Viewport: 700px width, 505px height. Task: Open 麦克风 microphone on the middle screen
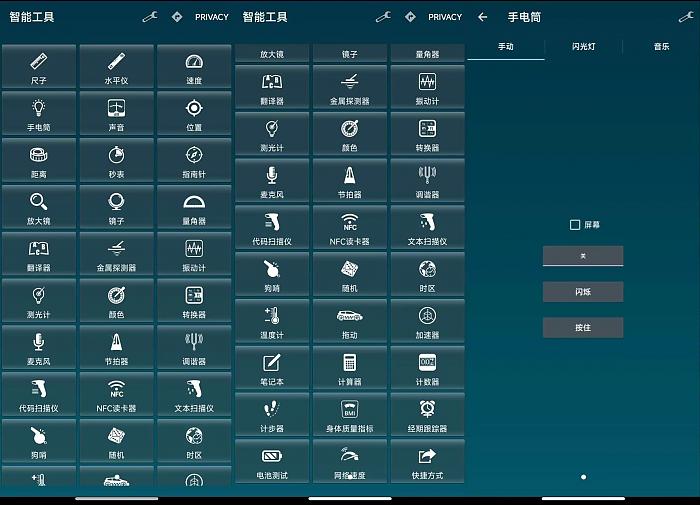pyautogui.click(x=272, y=181)
